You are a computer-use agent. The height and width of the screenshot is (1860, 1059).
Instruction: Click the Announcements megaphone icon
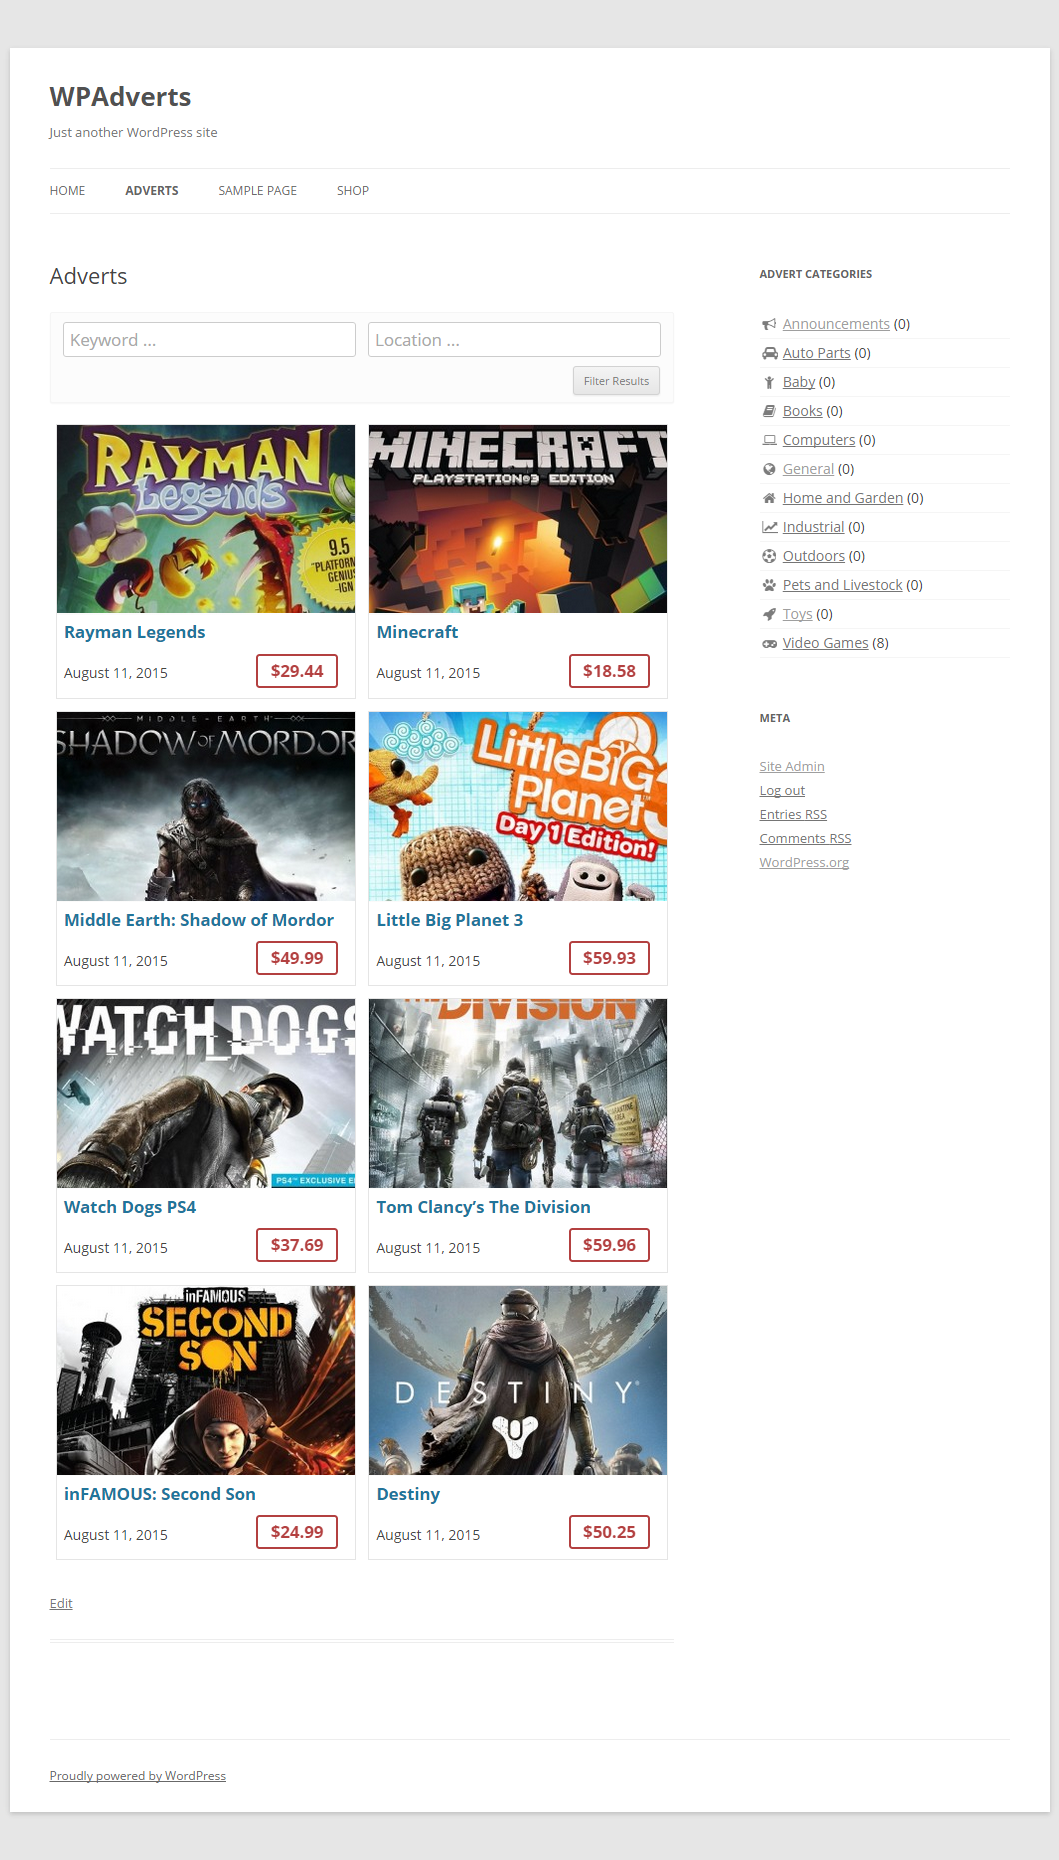pyautogui.click(x=769, y=324)
